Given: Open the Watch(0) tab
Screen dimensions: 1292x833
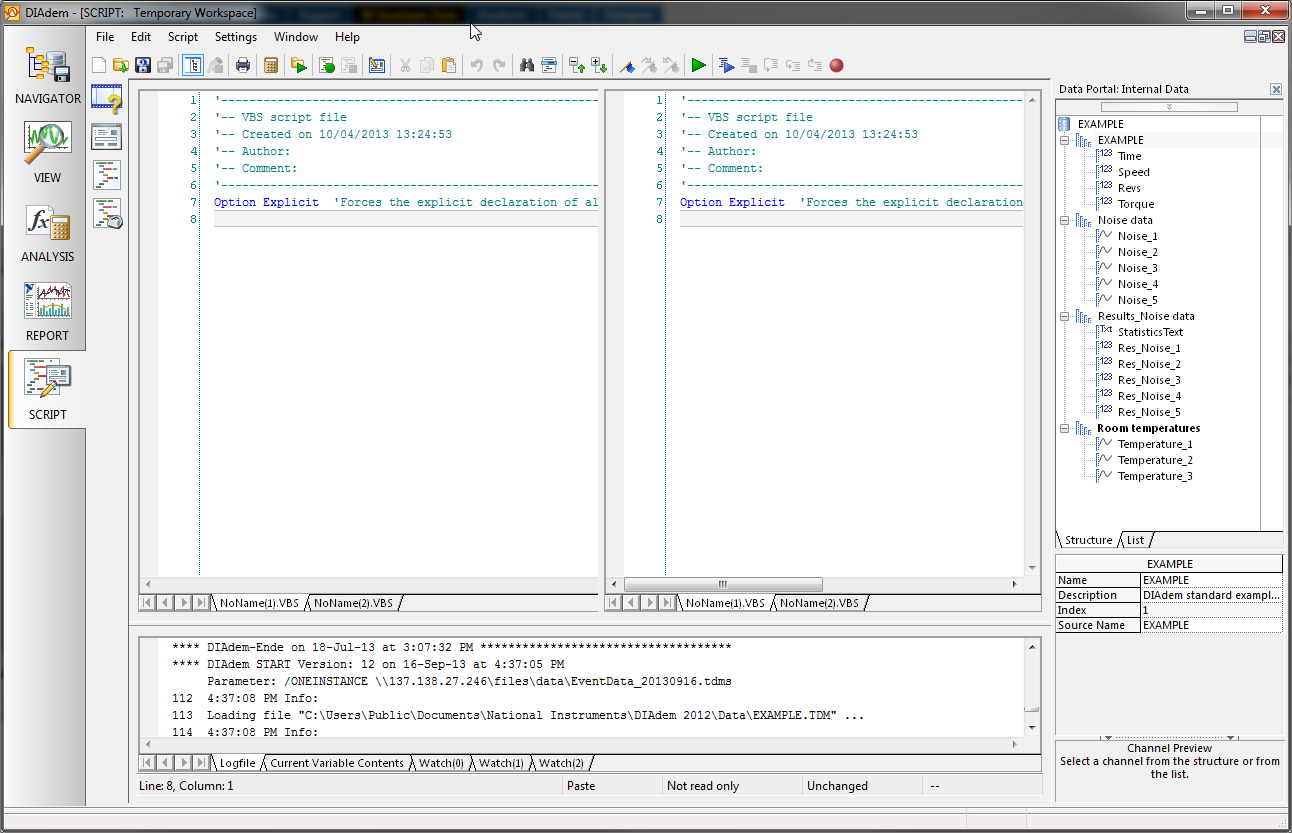Looking at the screenshot, I should (x=441, y=763).
